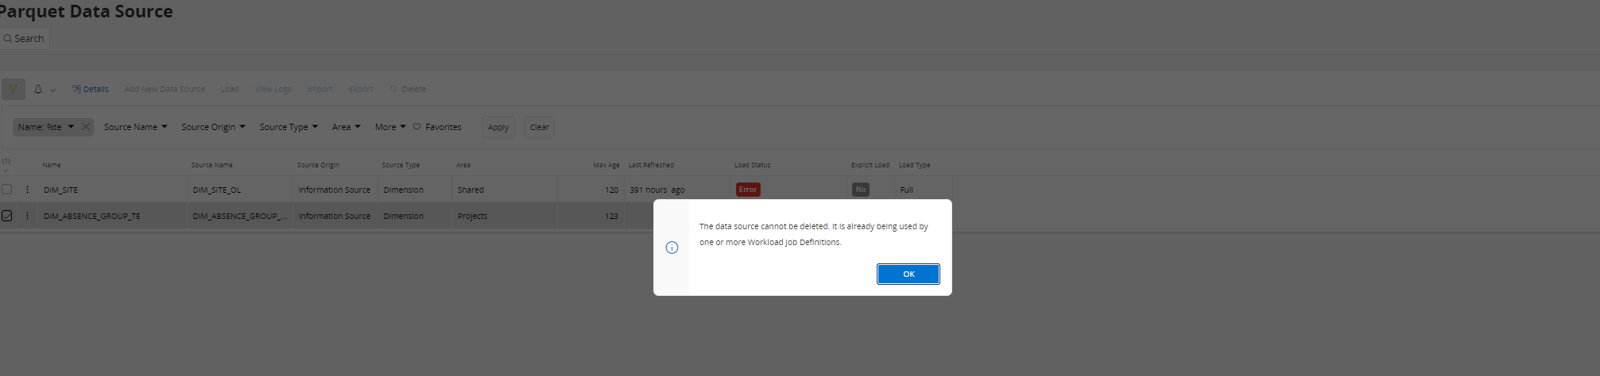Click the Export command
1600x376 pixels.
(x=361, y=89)
